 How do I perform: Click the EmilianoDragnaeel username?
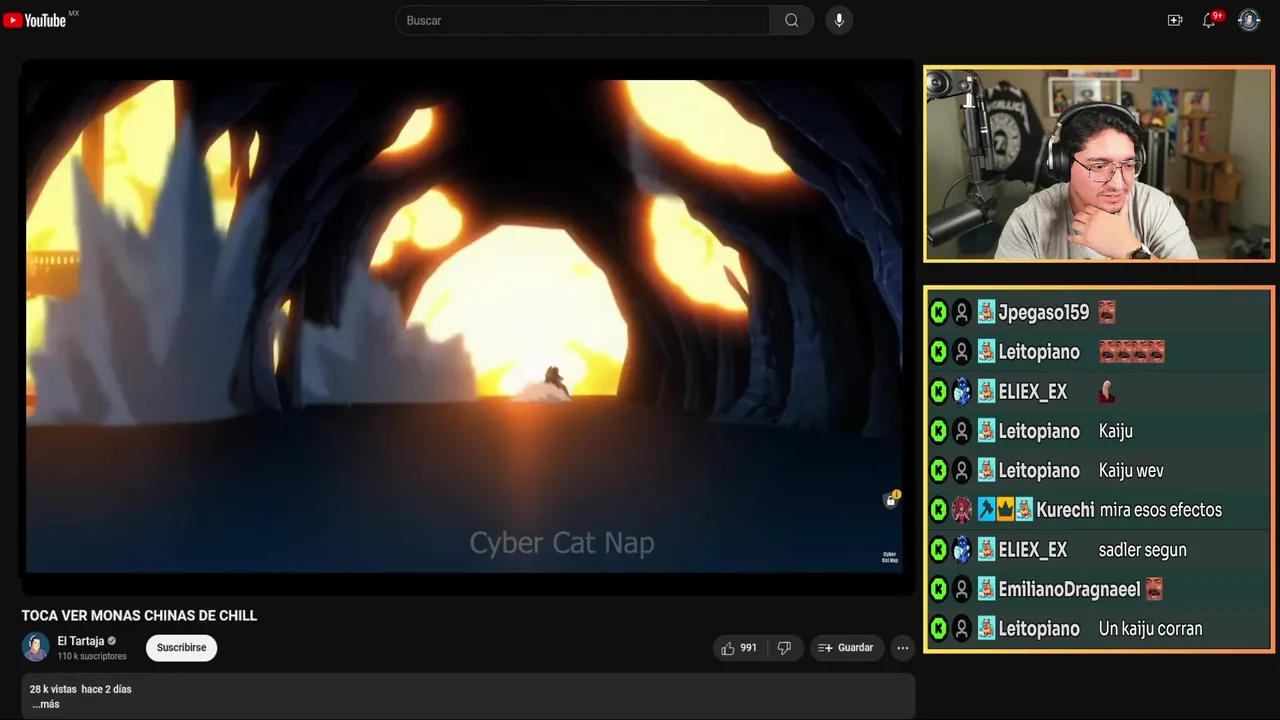click(1069, 589)
